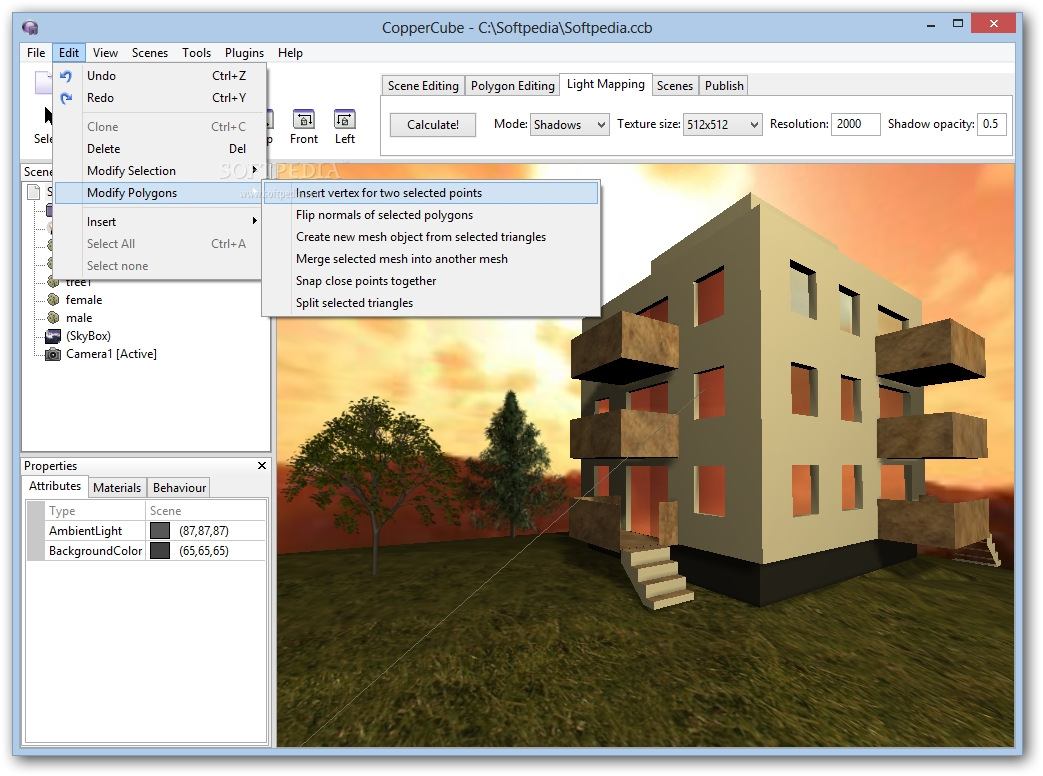Screen dimensions: 1043x776
Task: Click AmbientLight property name
Action: click(x=85, y=531)
